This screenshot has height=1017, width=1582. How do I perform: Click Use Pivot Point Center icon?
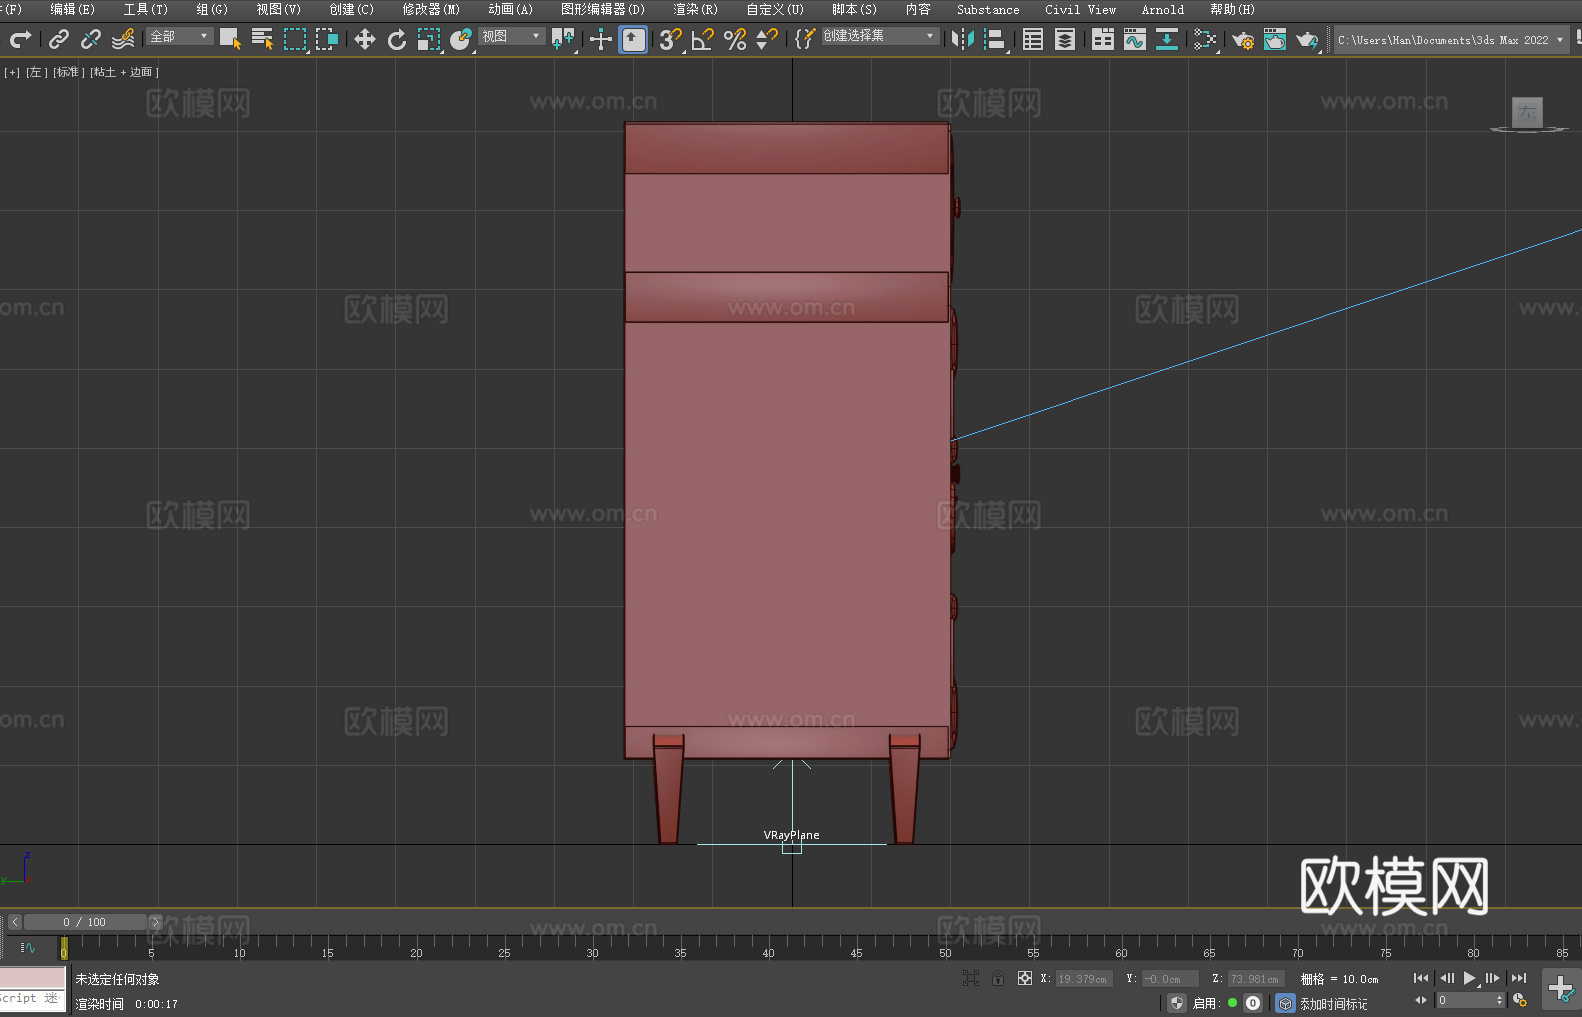click(563, 39)
